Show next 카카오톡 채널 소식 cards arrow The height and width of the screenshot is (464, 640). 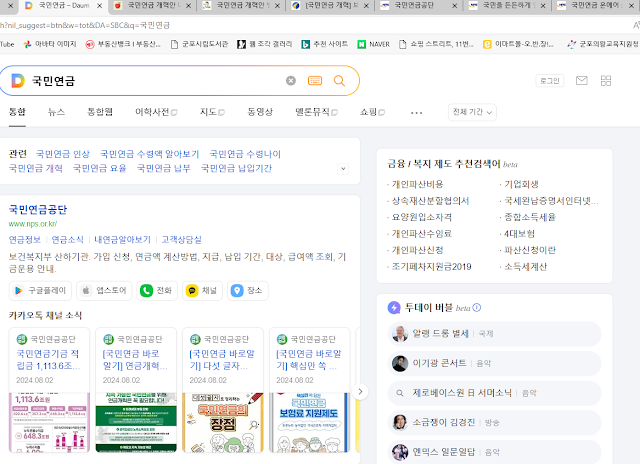360,392
